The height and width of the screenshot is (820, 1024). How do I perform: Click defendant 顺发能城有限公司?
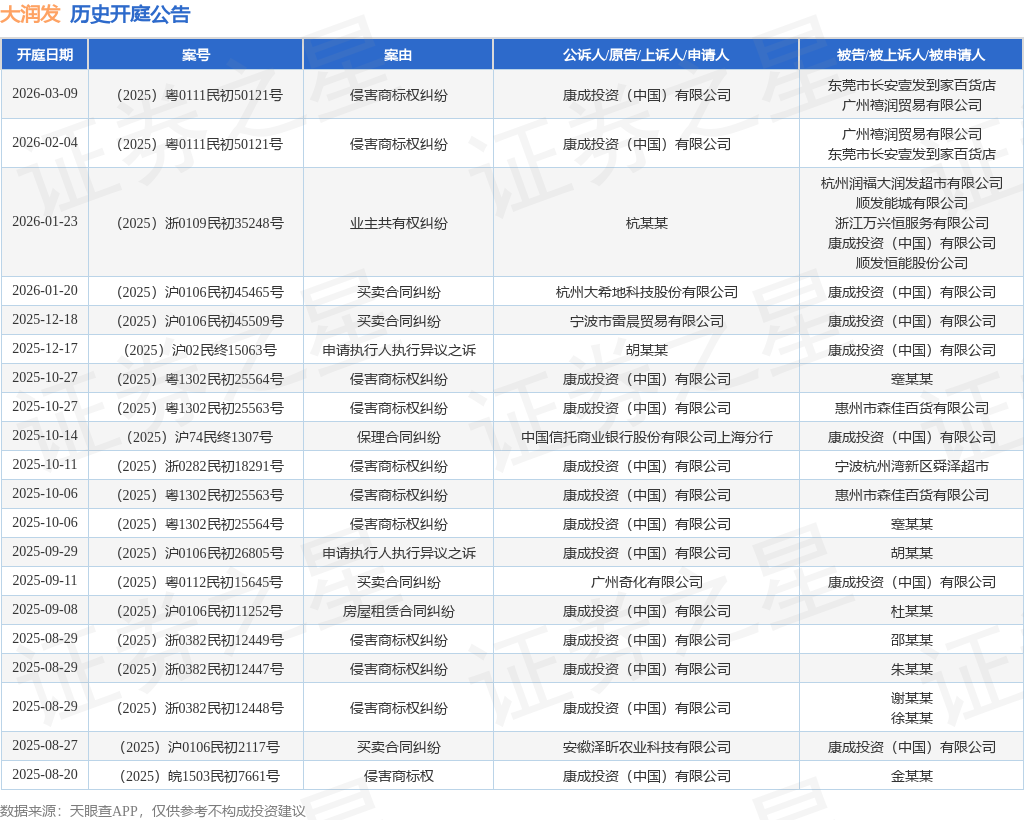912,203
